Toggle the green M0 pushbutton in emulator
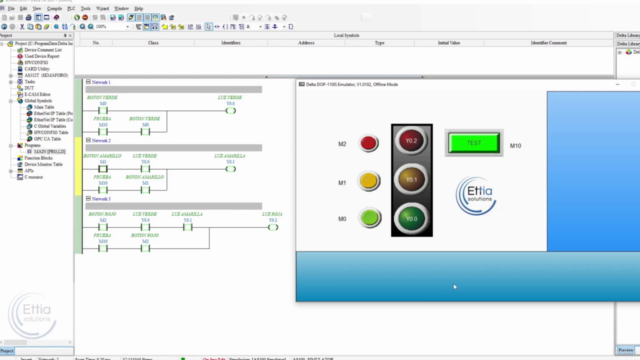640x360 pixels. pyautogui.click(x=370, y=218)
